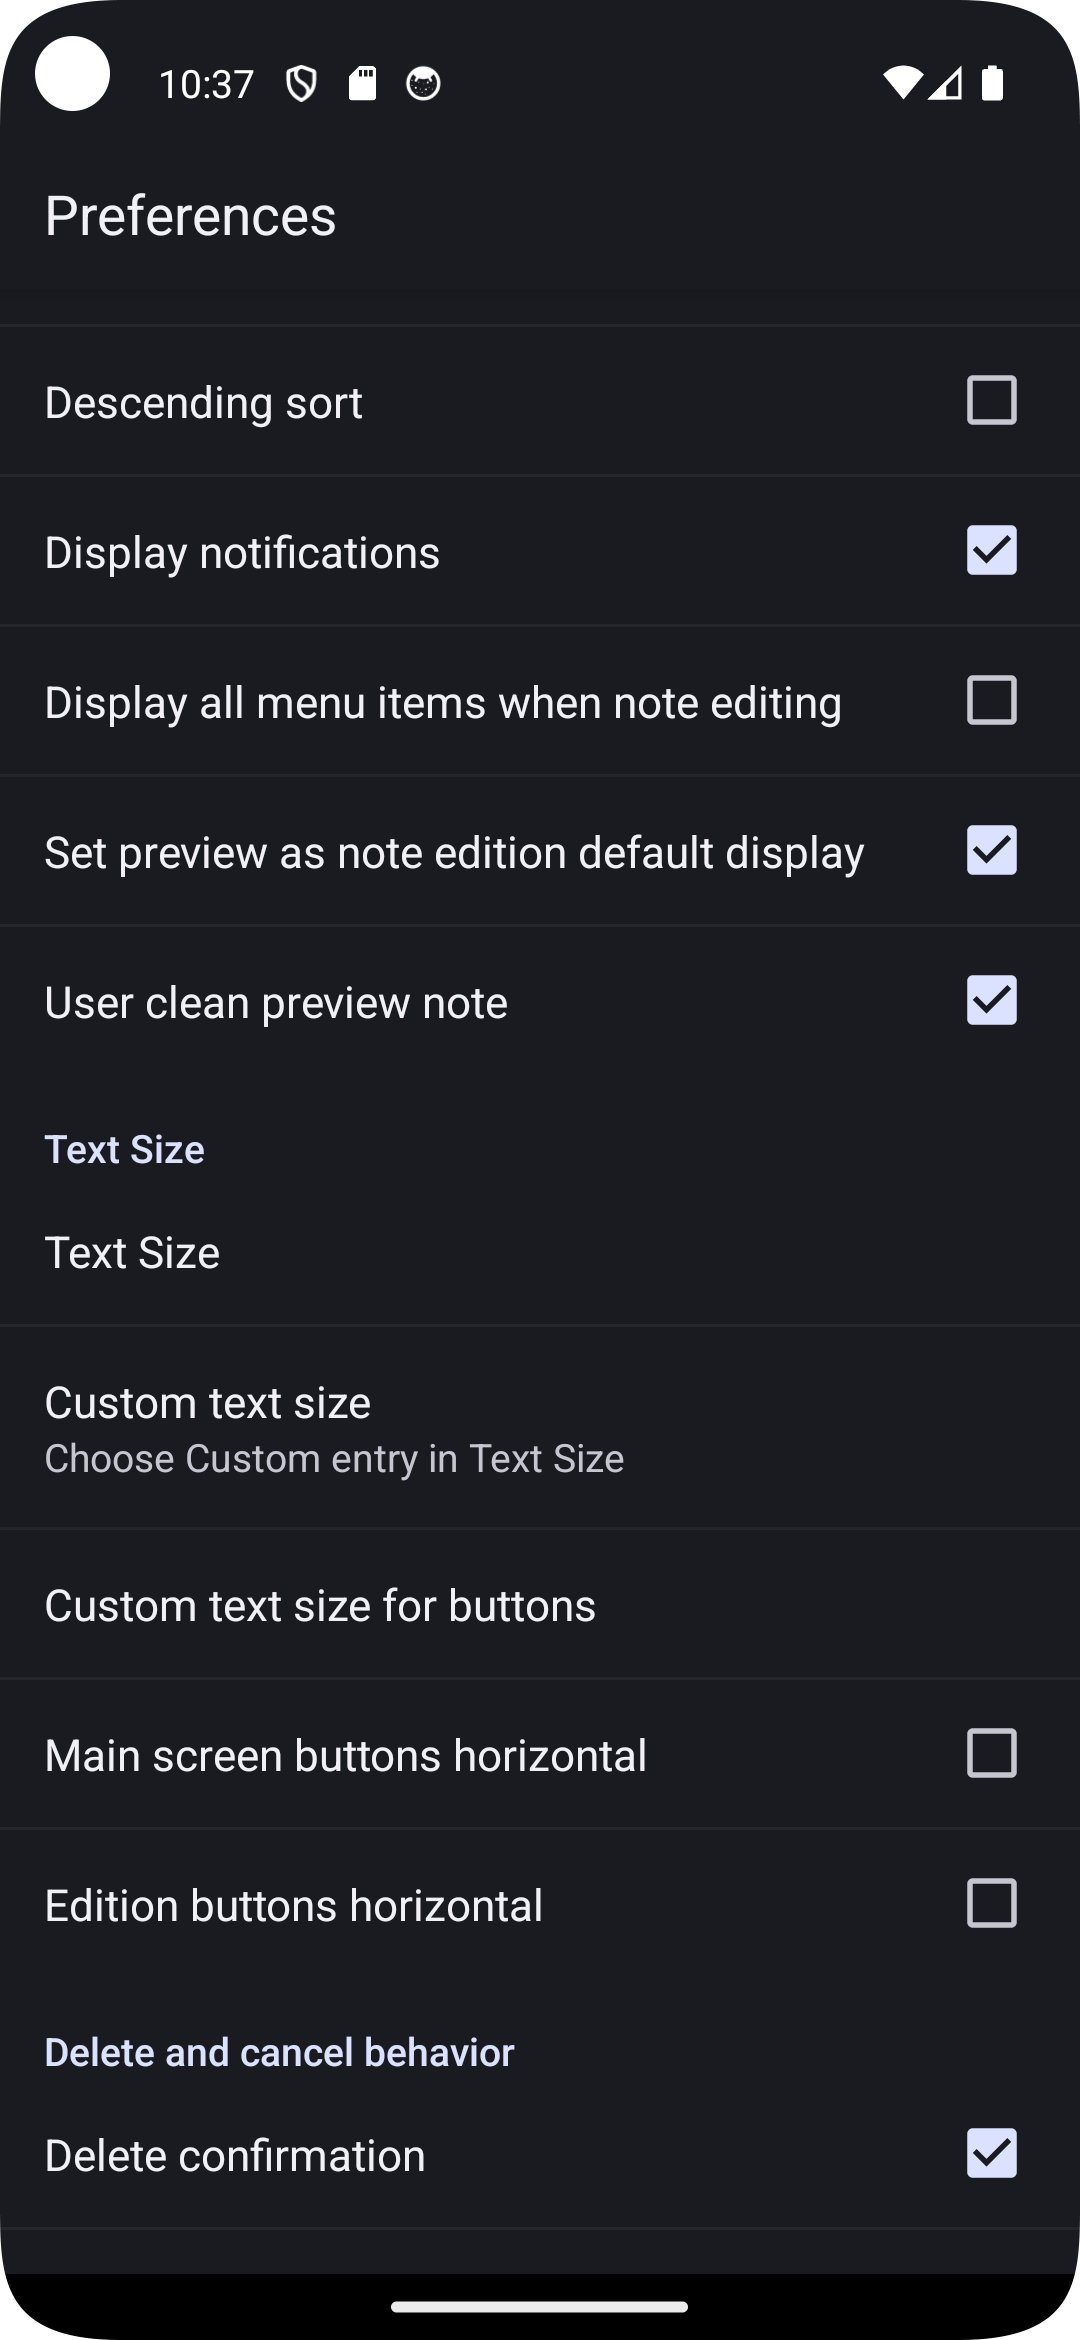Tap the Wi-Fi signal icon
The height and width of the screenshot is (2340, 1080).
[901, 84]
